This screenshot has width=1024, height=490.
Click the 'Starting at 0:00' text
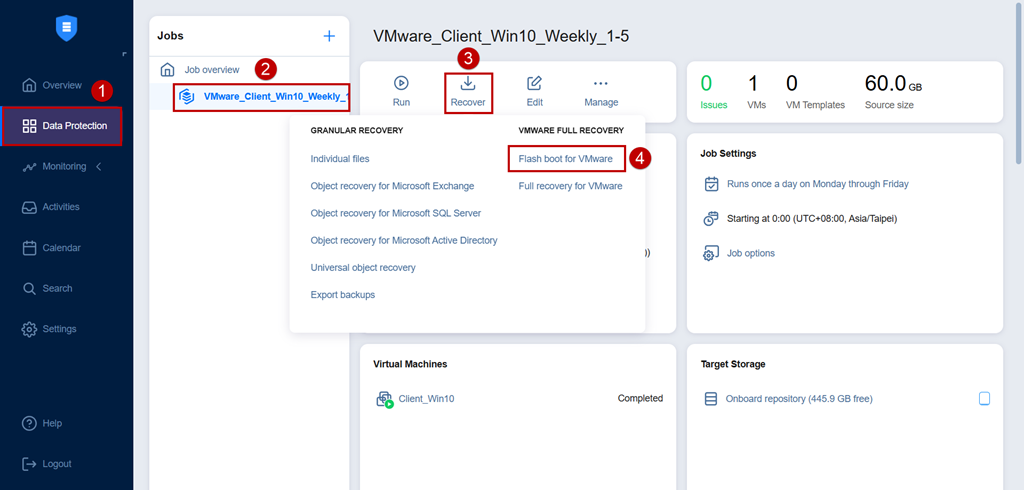(x=812, y=219)
